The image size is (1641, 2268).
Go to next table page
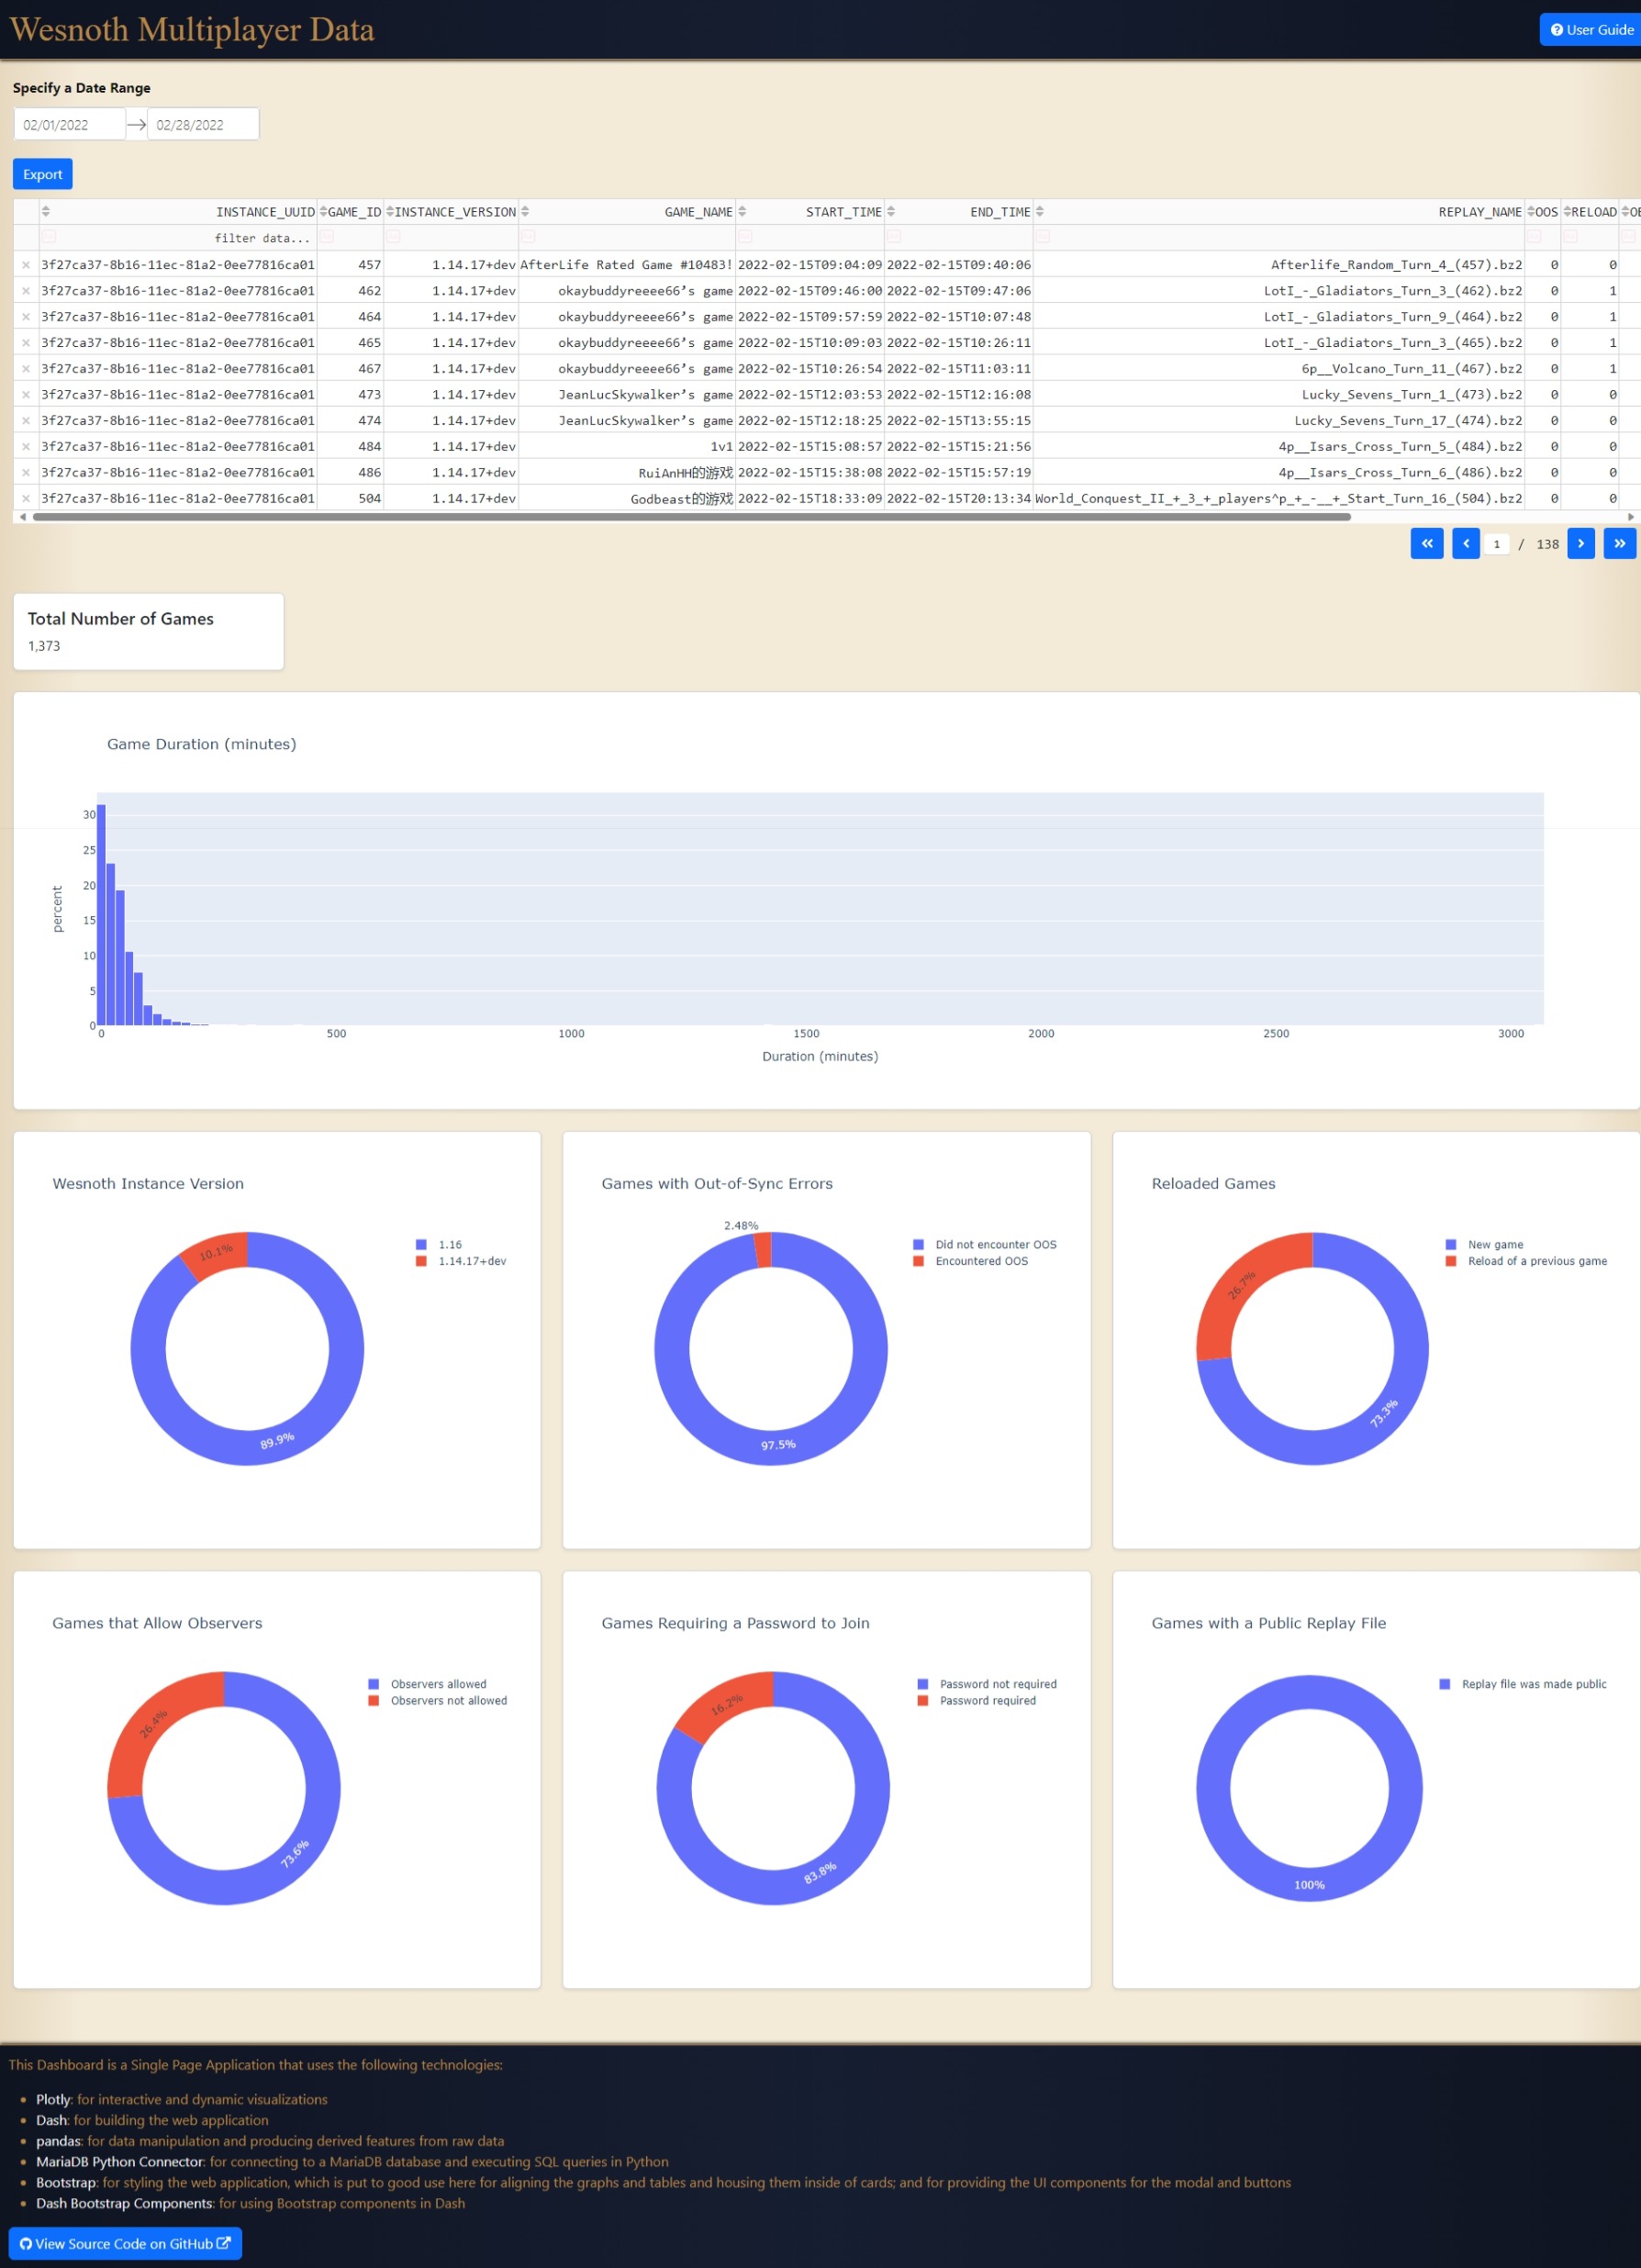(1581, 544)
